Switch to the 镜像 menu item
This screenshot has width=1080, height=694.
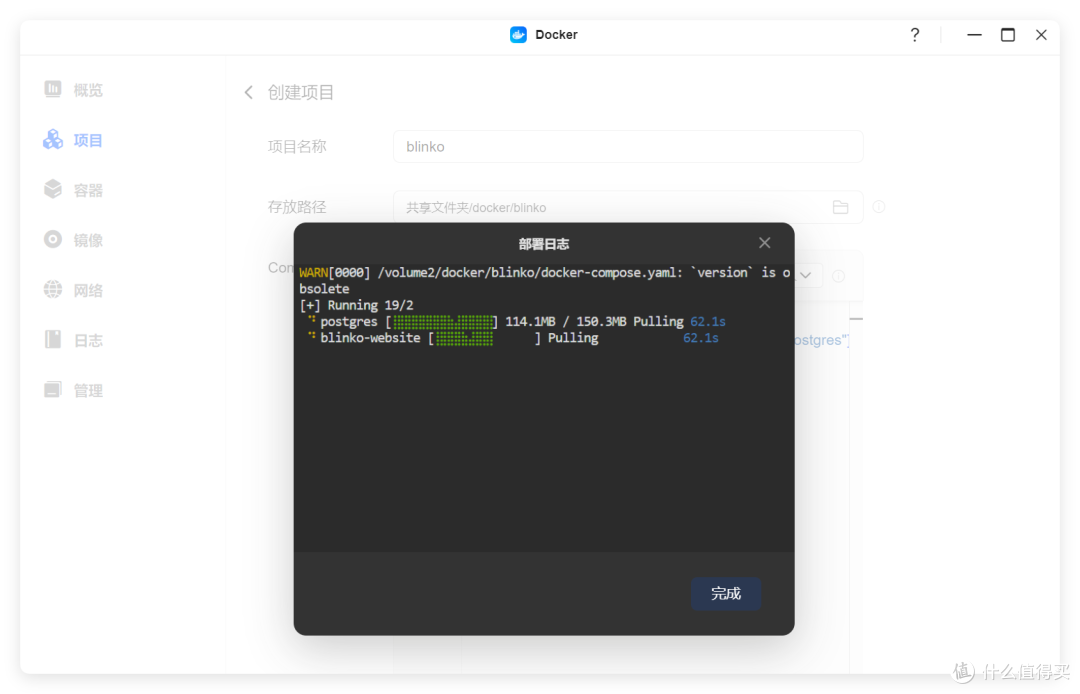click(x=88, y=240)
